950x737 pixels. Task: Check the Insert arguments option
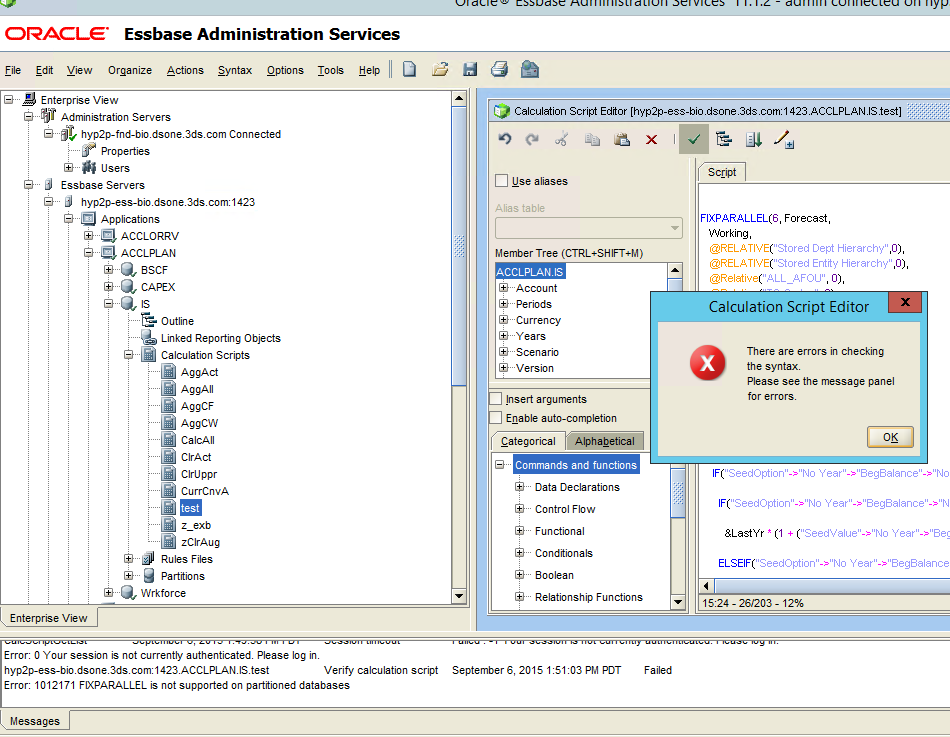(x=496, y=399)
